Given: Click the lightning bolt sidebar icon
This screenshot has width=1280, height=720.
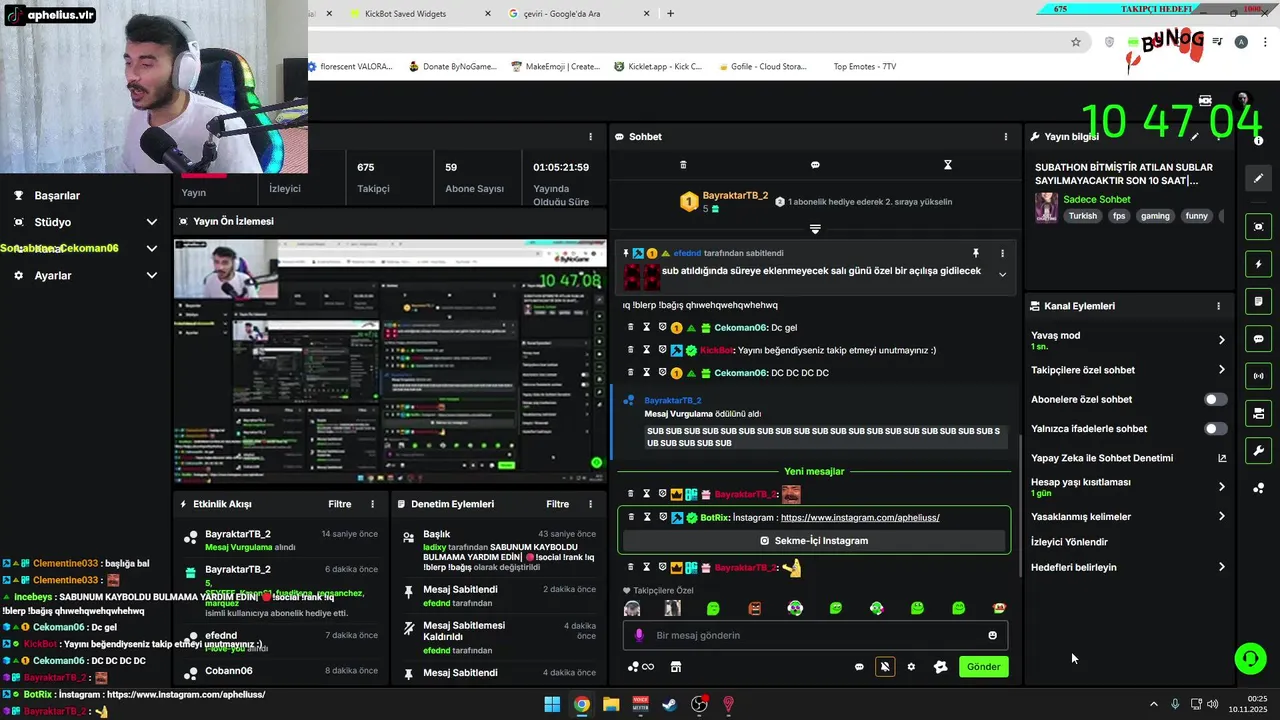Looking at the screenshot, I should [x=1258, y=264].
